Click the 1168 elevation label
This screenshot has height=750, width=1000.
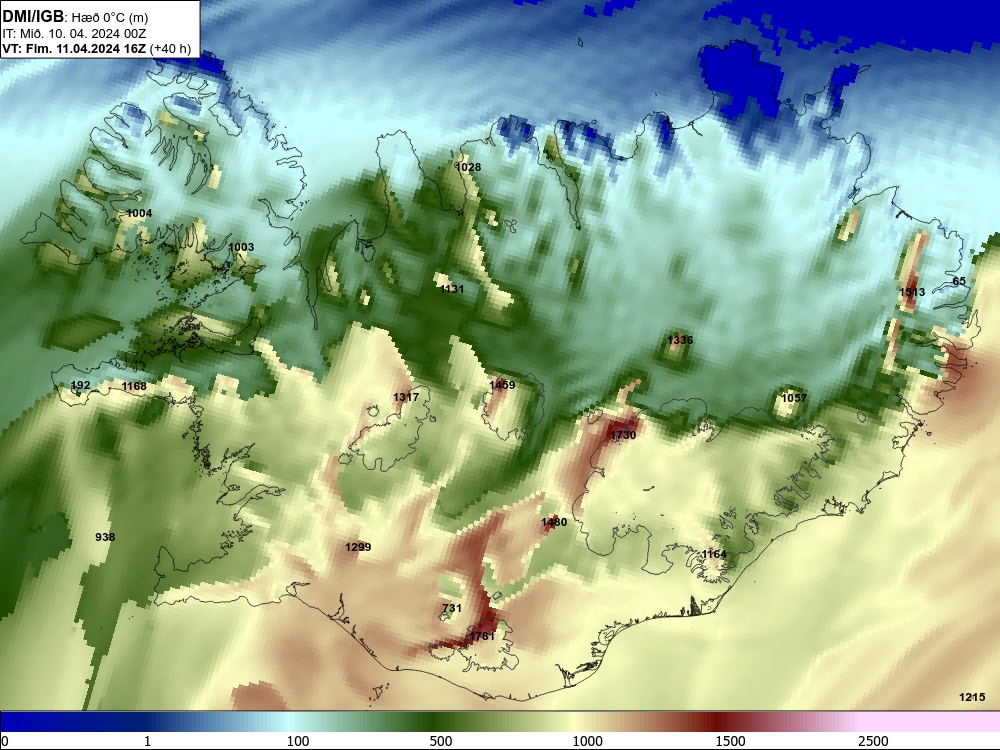pyautogui.click(x=134, y=386)
